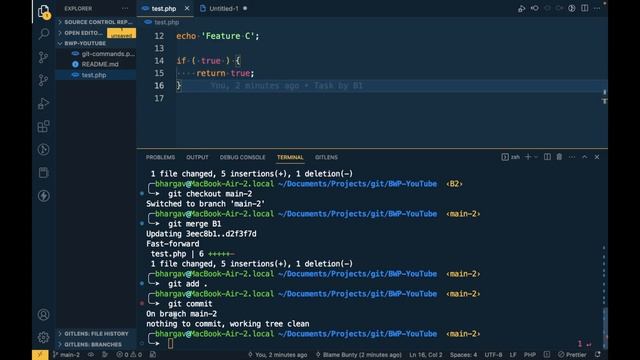
Task: Click main-2 branch in status bar
Action: point(67,355)
